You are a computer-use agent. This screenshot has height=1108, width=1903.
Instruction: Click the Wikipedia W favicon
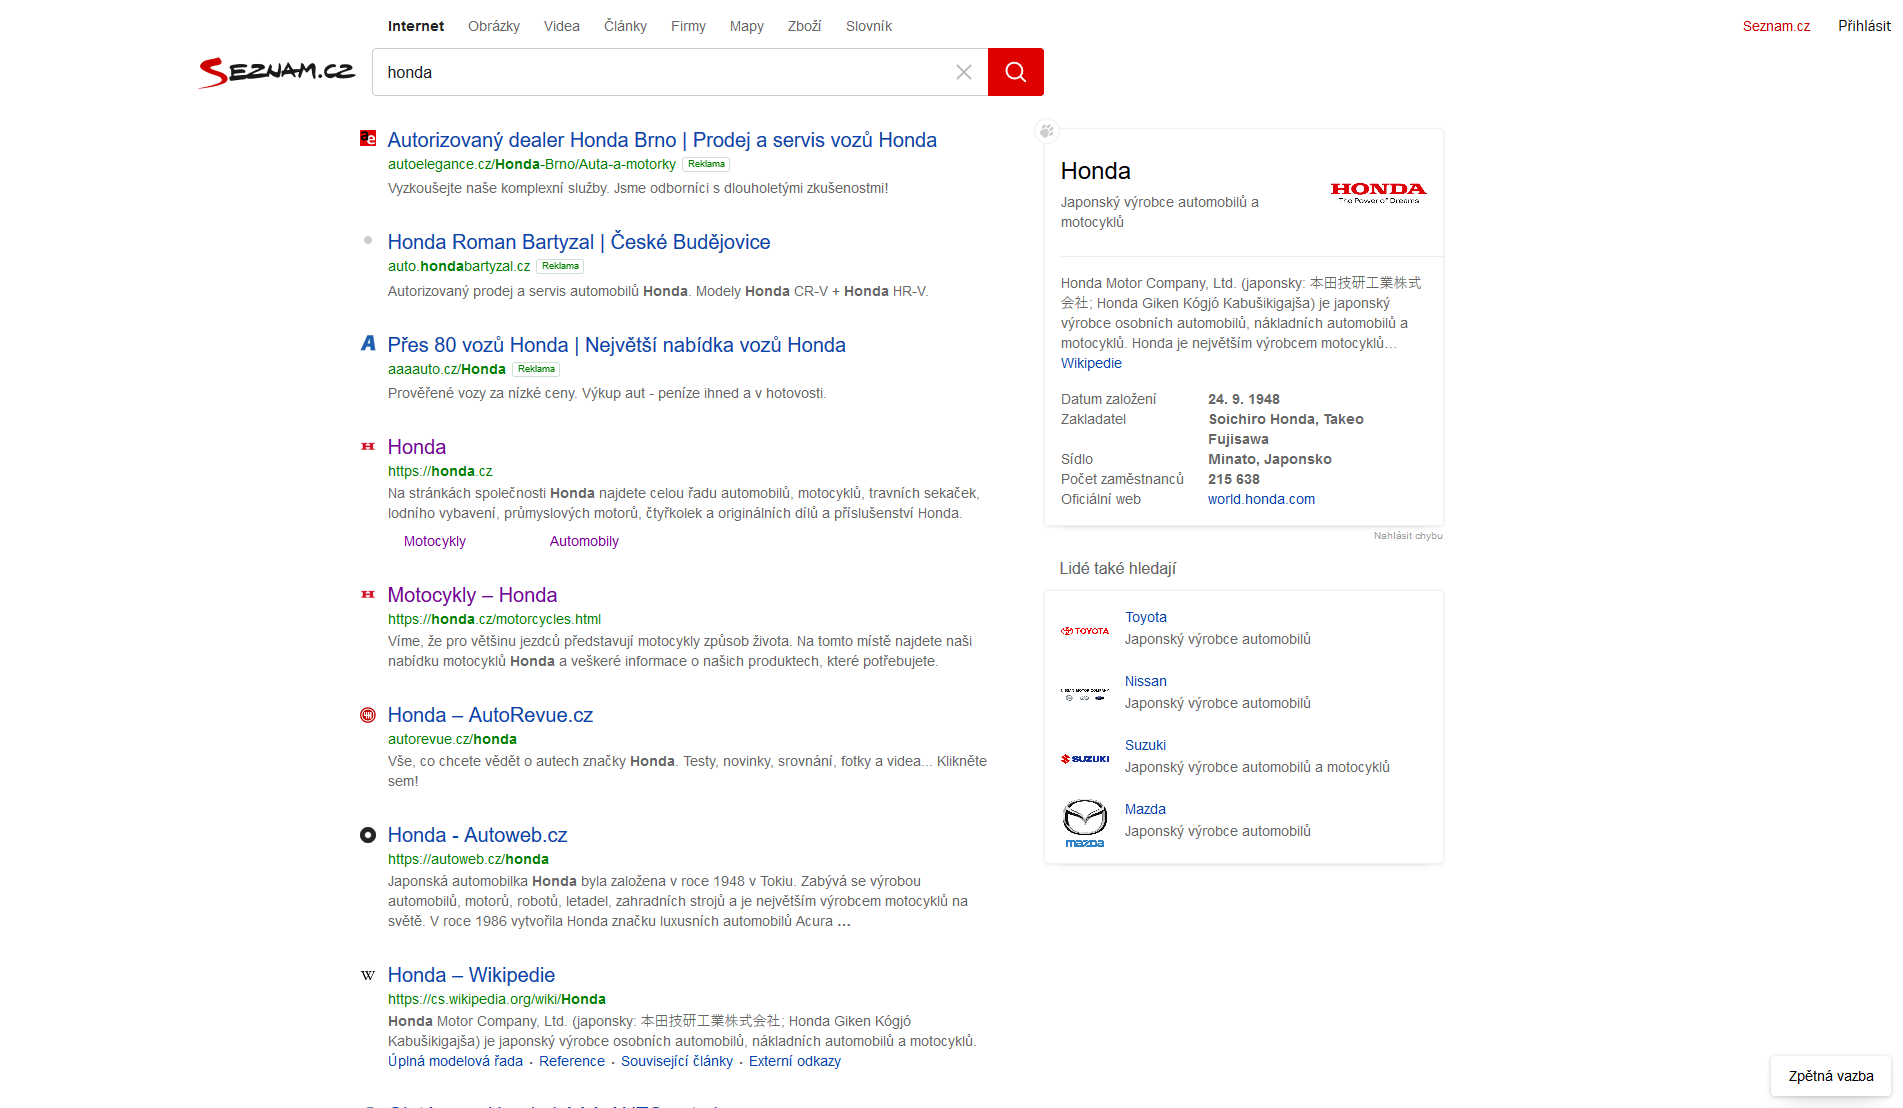(x=368, y=975)
